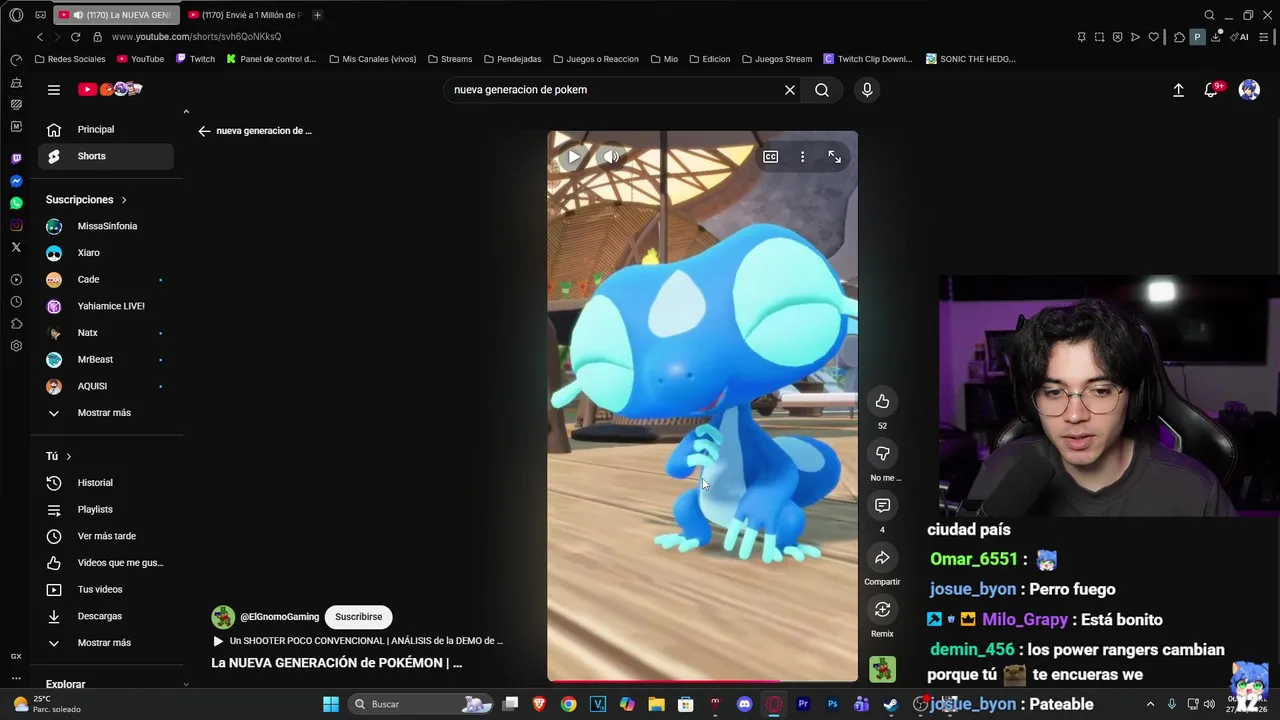Open Ver más tarde

coord(106,536)
